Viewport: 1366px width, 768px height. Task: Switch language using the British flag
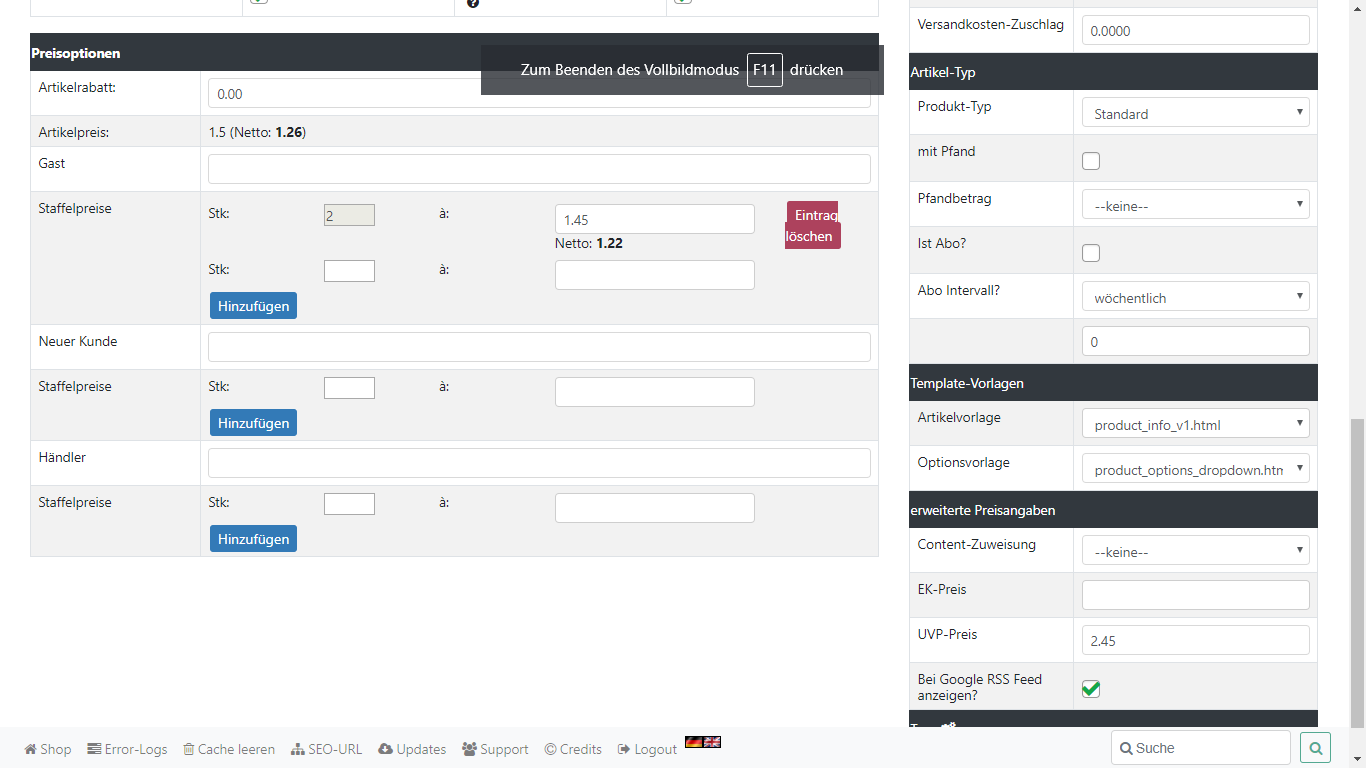coord(712,742)
